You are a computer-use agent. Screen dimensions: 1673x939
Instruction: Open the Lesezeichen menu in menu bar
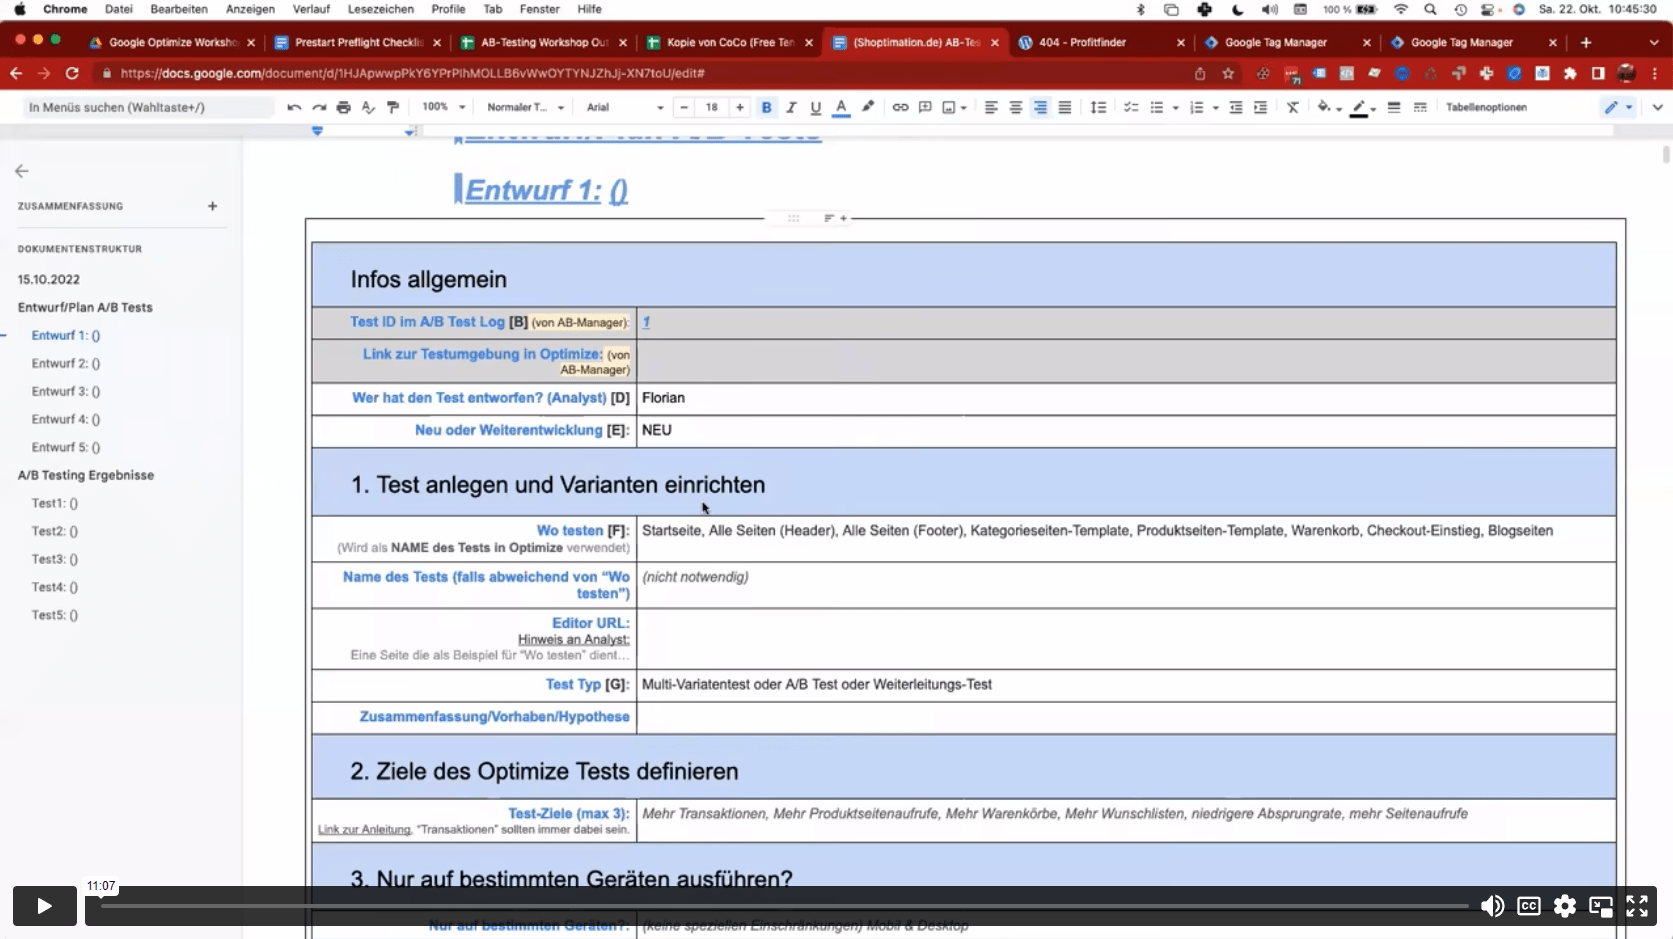point(380,9)
